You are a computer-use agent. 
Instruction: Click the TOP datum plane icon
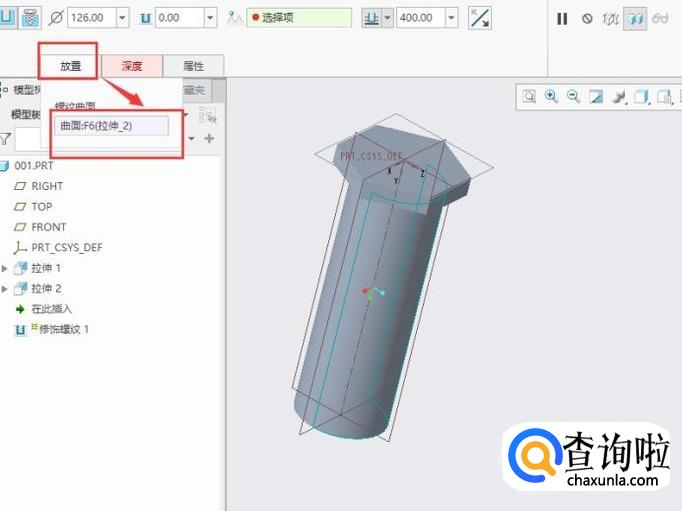point(20,207)
